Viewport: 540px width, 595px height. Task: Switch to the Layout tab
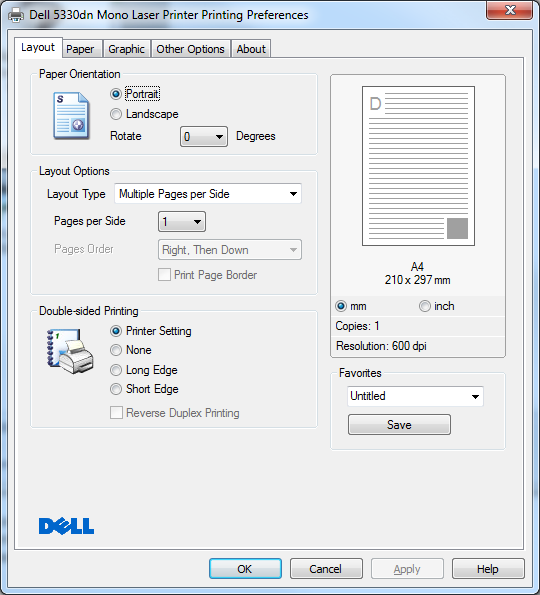tap(38, 47)
